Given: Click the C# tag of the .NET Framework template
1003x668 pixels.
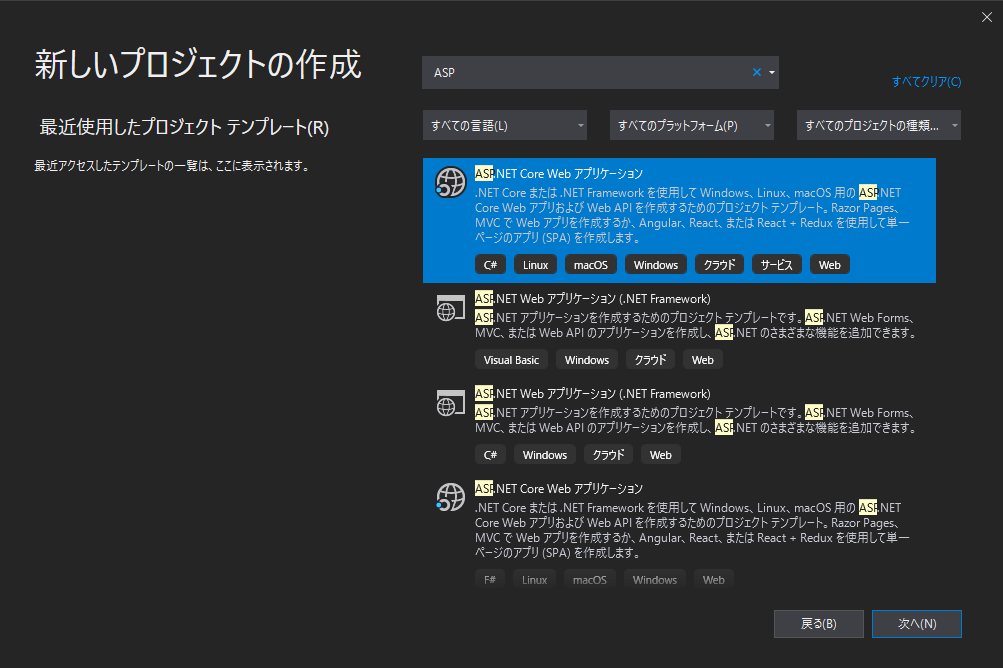Looking at the screenshot, I should tap(491, 455).
